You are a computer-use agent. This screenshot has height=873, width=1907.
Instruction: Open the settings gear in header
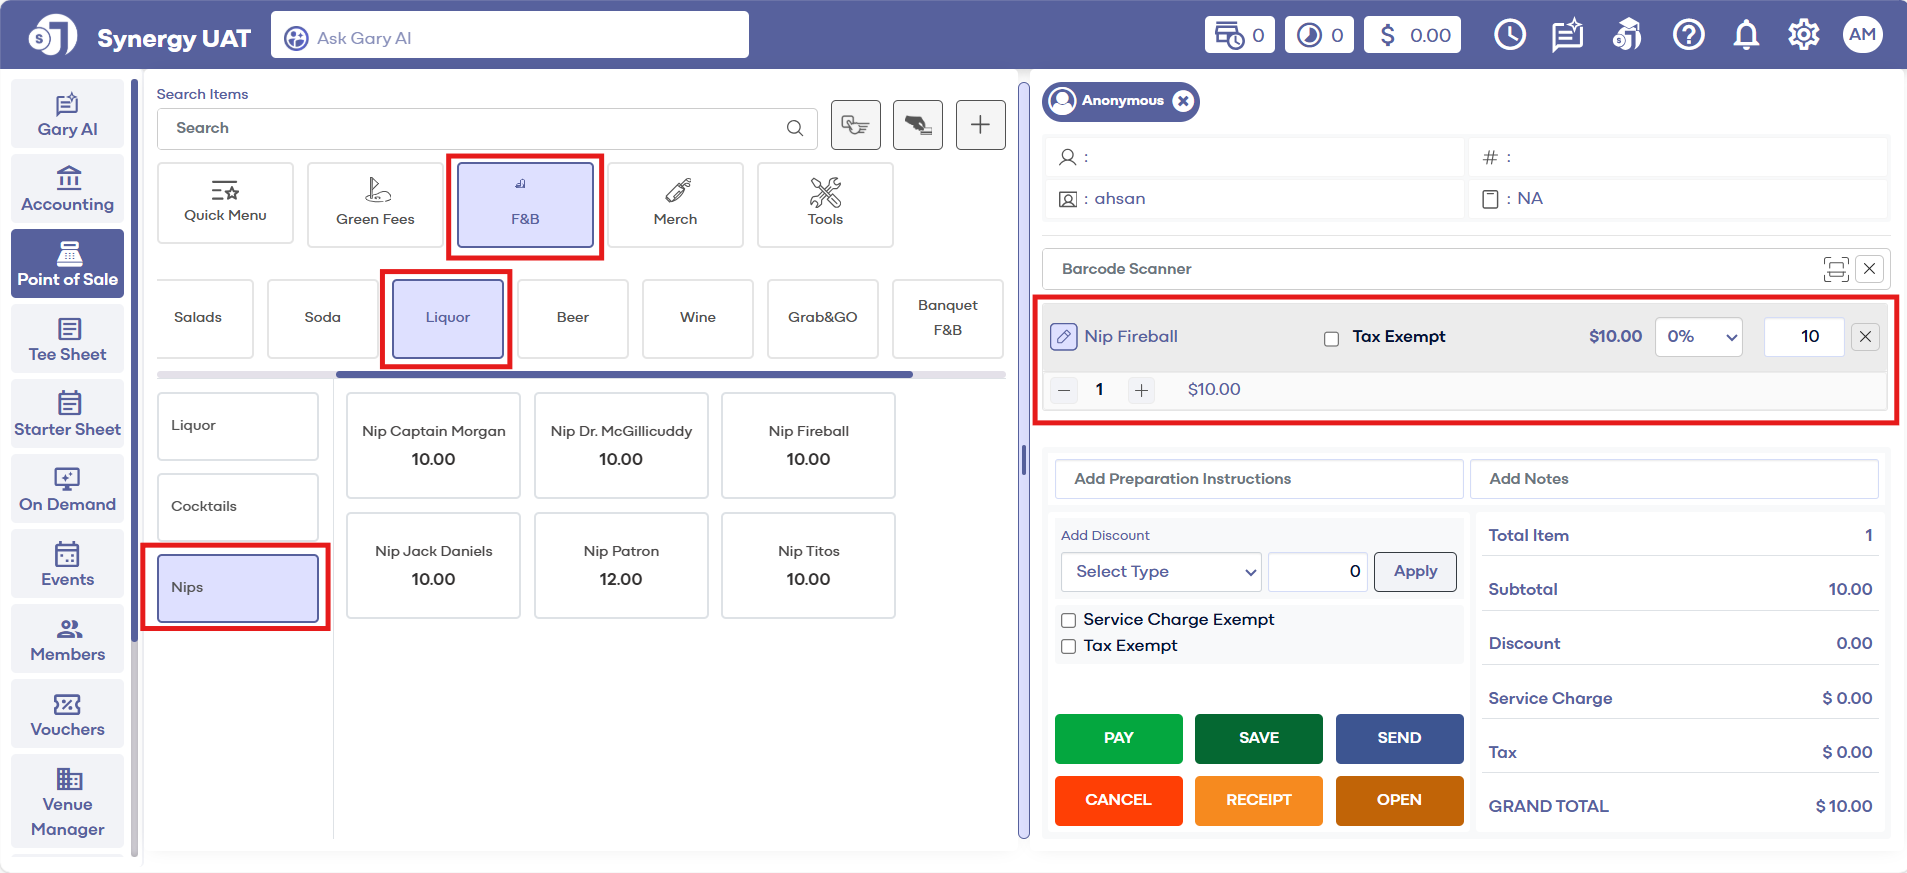pos(1803,36)
